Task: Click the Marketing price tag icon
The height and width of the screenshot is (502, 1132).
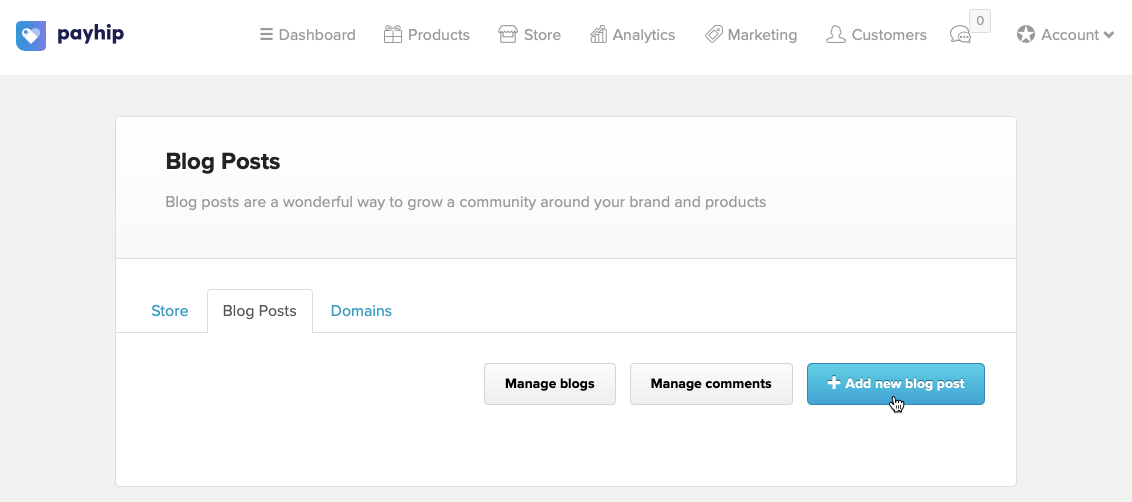Action: tap(714, 35)
